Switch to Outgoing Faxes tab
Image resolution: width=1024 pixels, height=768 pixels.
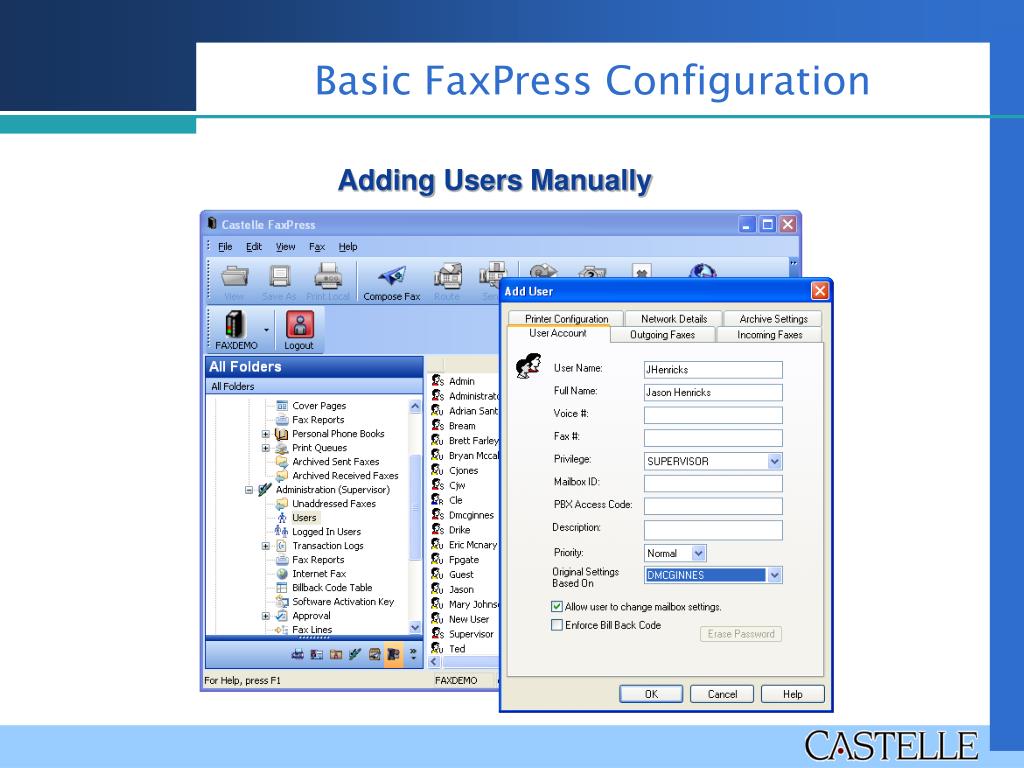click(662, 334)
